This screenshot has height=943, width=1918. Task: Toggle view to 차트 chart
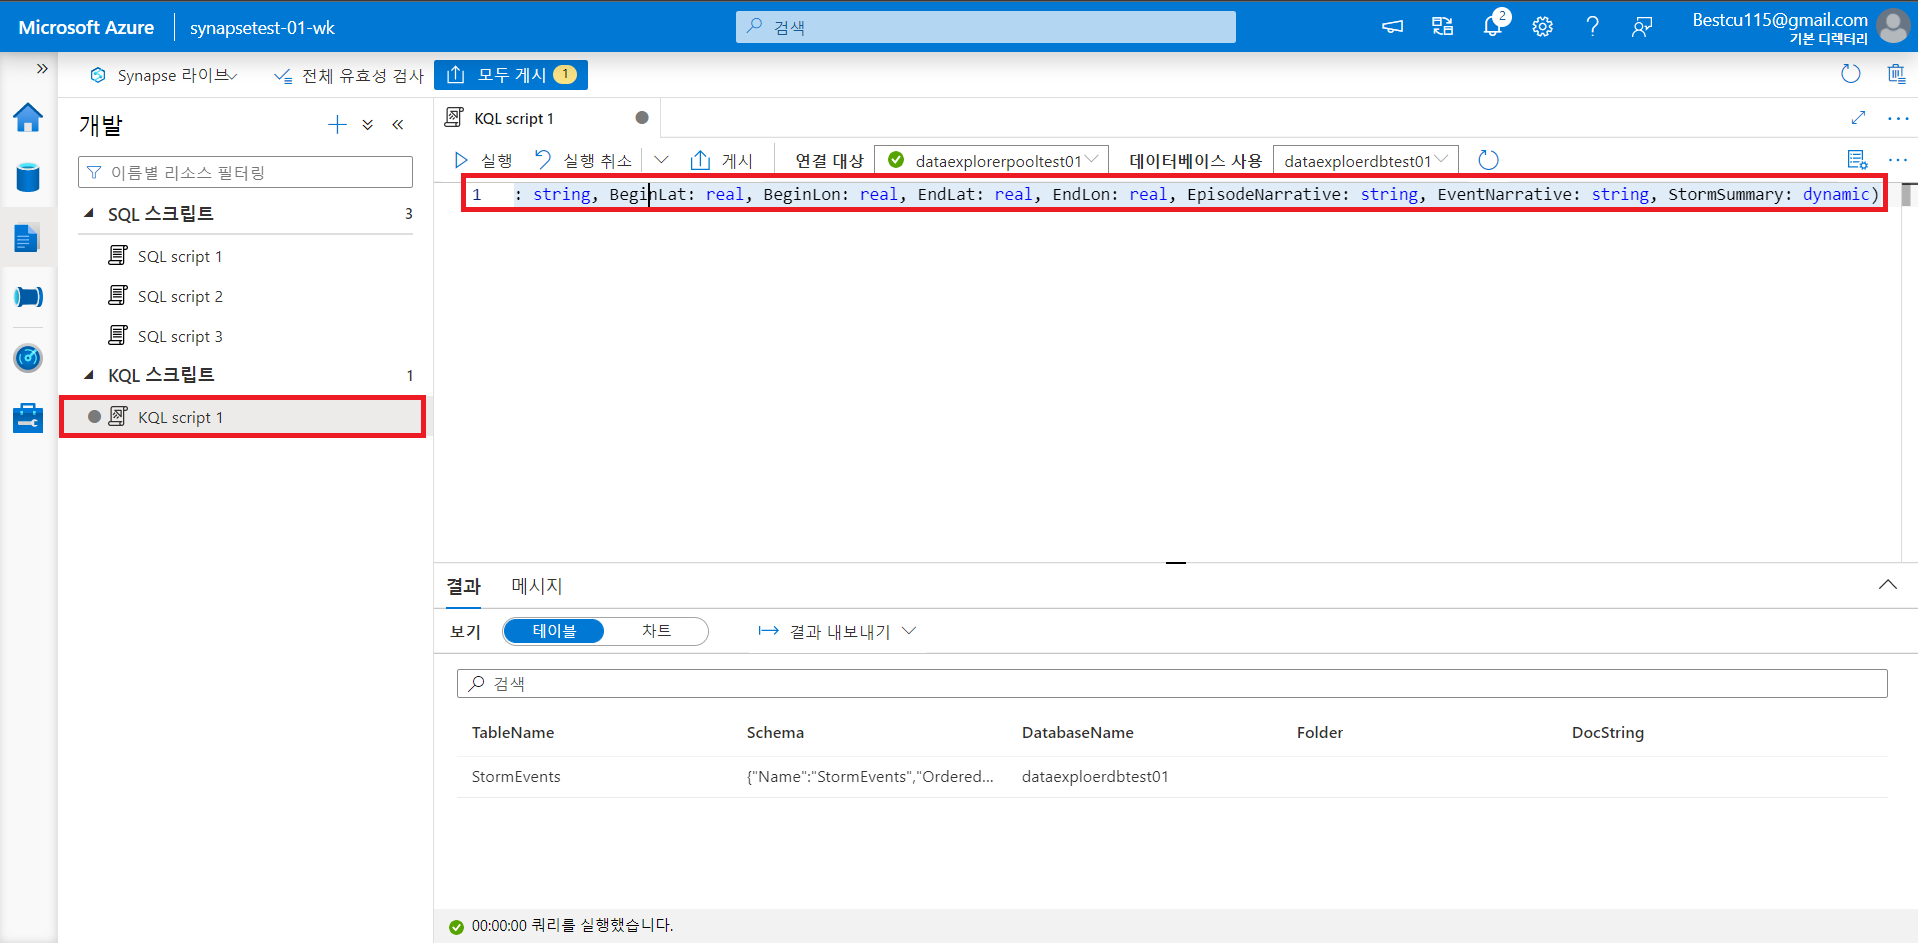tap(656, 631)
